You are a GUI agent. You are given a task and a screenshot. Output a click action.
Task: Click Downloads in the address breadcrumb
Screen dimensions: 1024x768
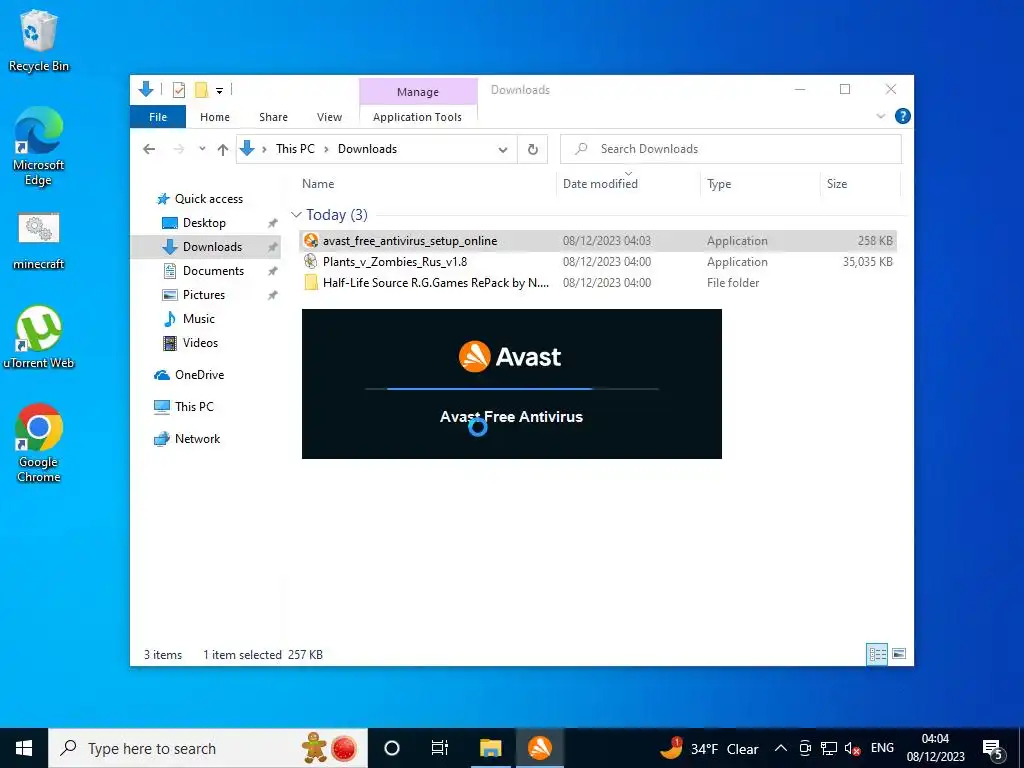click(367, 149)
